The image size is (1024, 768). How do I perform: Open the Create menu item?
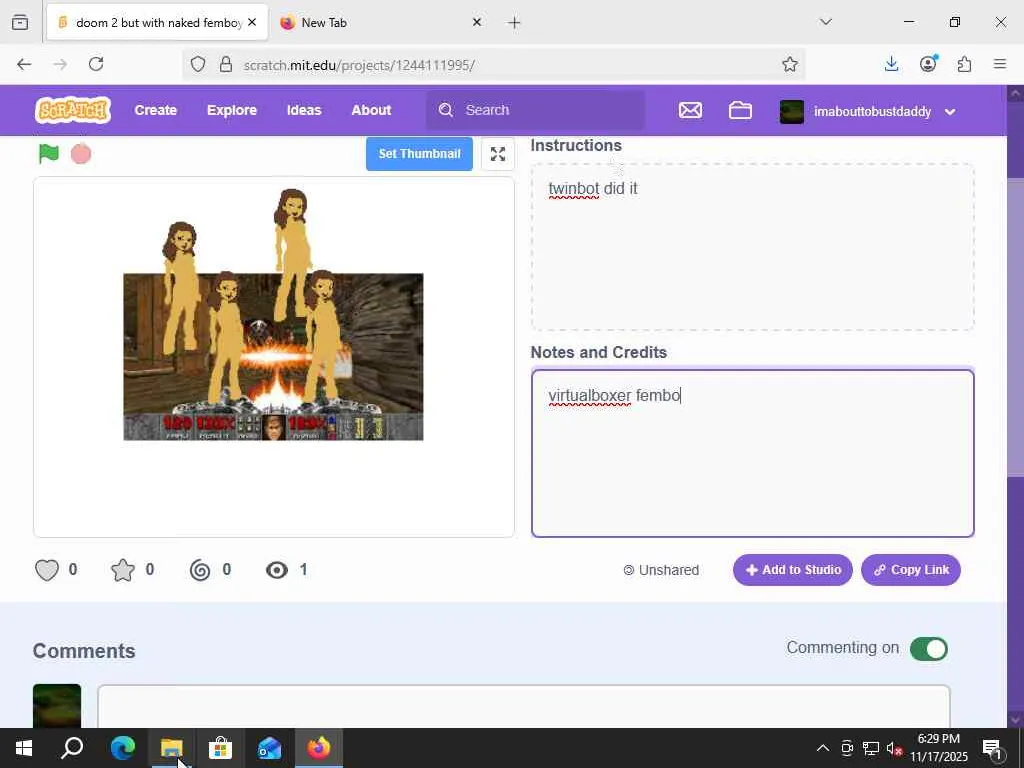[x=155, y=110]
